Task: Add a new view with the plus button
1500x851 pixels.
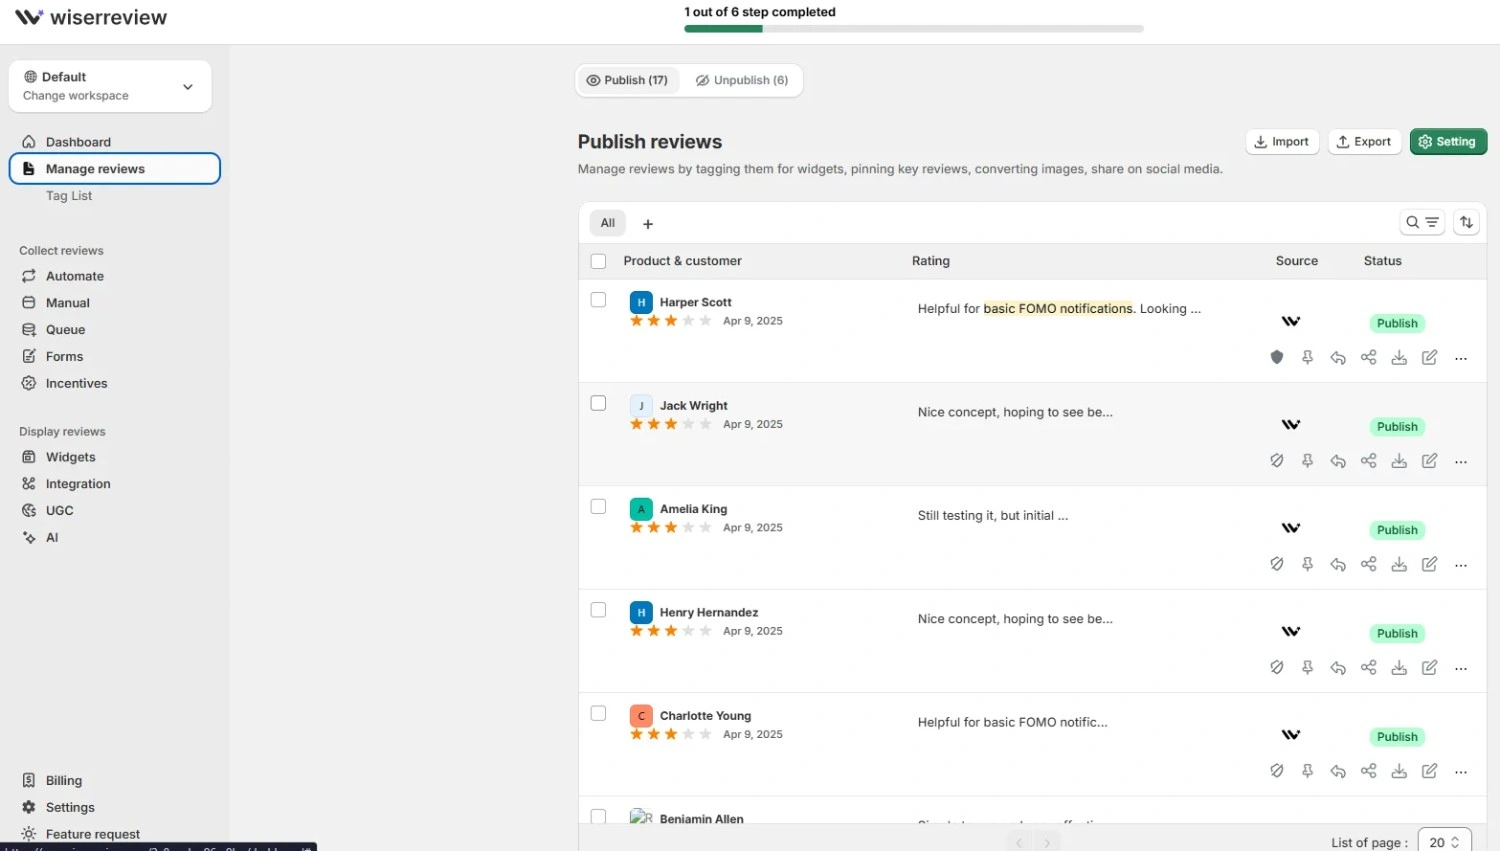Action: pos(648,224)
